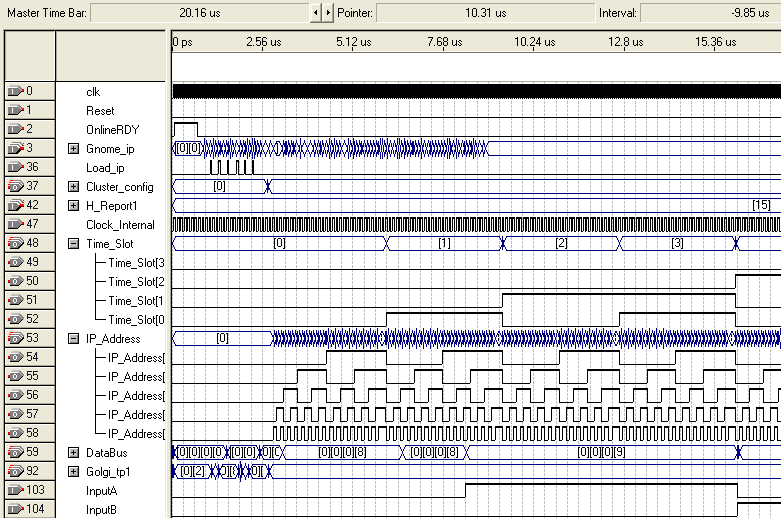Click the Clock_Internal signal icon
This screenshot has width=781, height=518.
tap(15, 225)
